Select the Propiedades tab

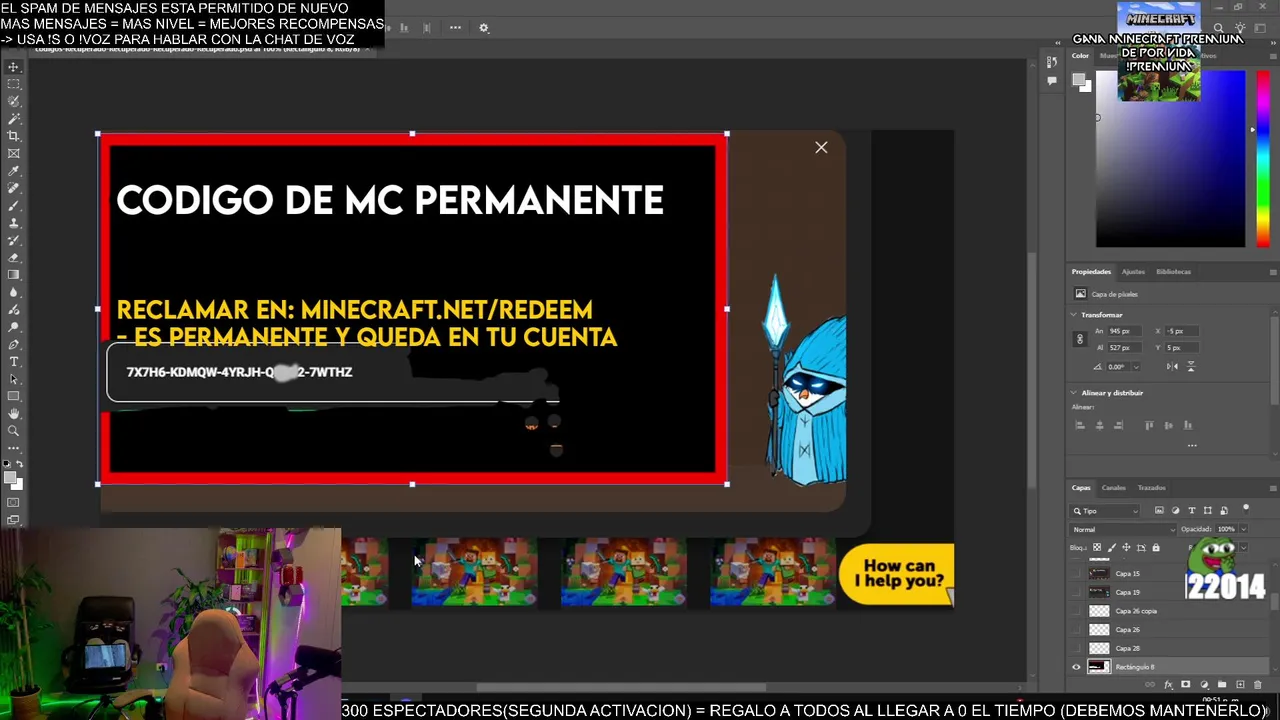point(1091,272)
